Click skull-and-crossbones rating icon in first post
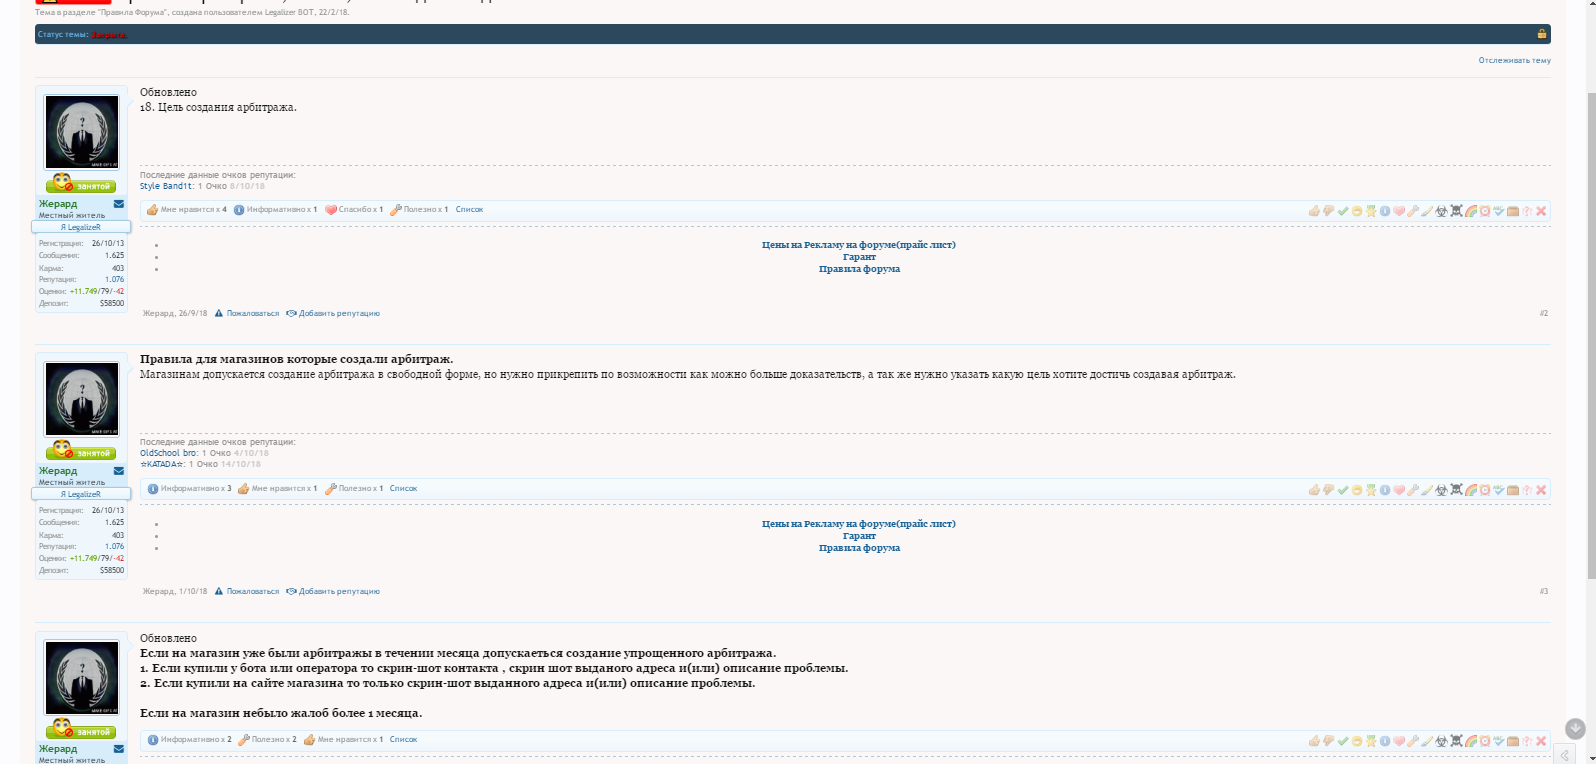The width and height of the screenshot is (1596, 764). pos(1456,211)
